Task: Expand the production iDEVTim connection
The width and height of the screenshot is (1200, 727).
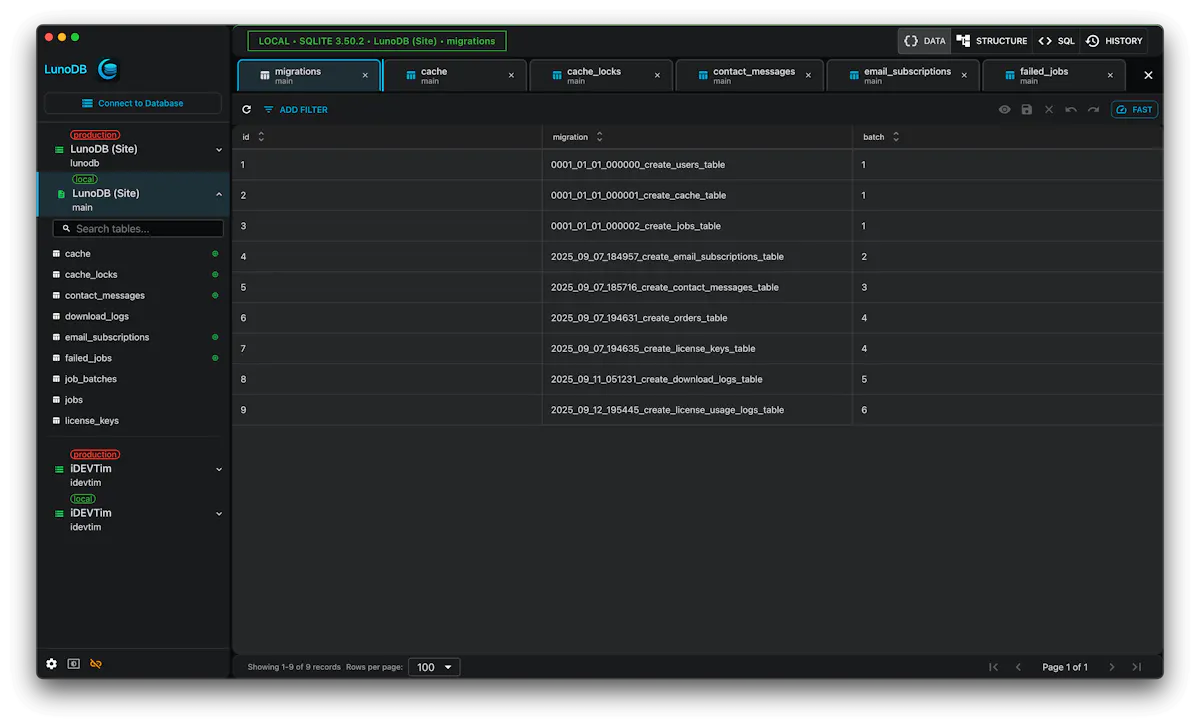Action: (219, 469)
